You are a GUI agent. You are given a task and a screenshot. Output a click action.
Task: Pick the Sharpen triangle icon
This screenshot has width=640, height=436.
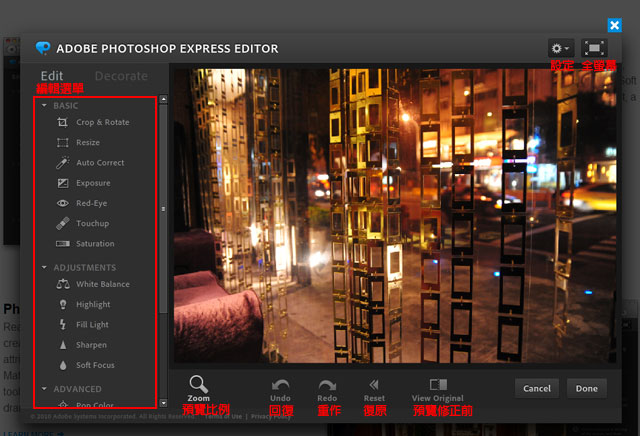(x=63, y=345)
